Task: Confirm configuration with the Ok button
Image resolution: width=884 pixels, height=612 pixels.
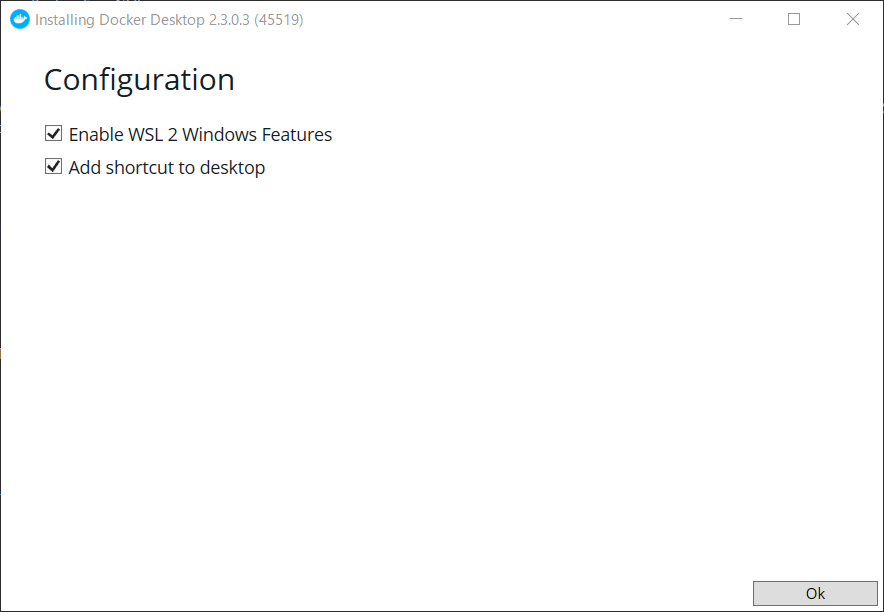Action: point(815,593)
